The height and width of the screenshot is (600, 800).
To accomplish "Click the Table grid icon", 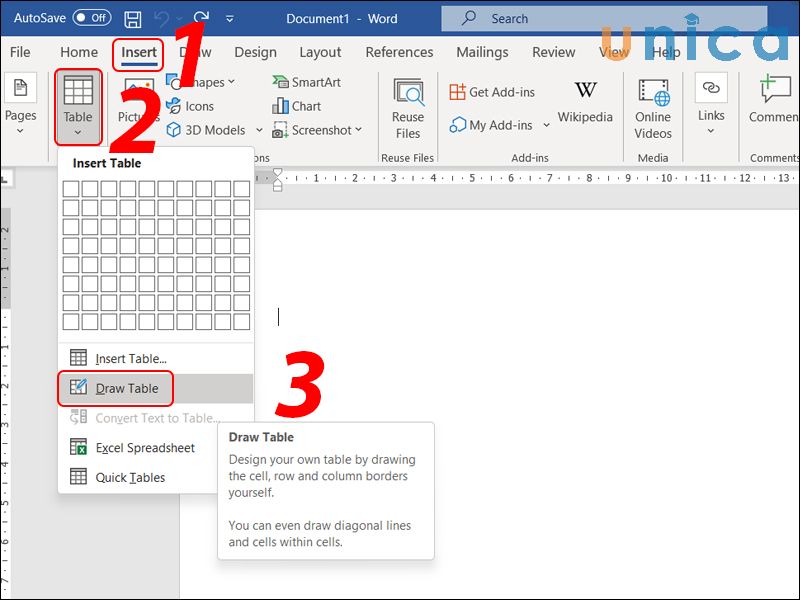I will coord(78,90).
